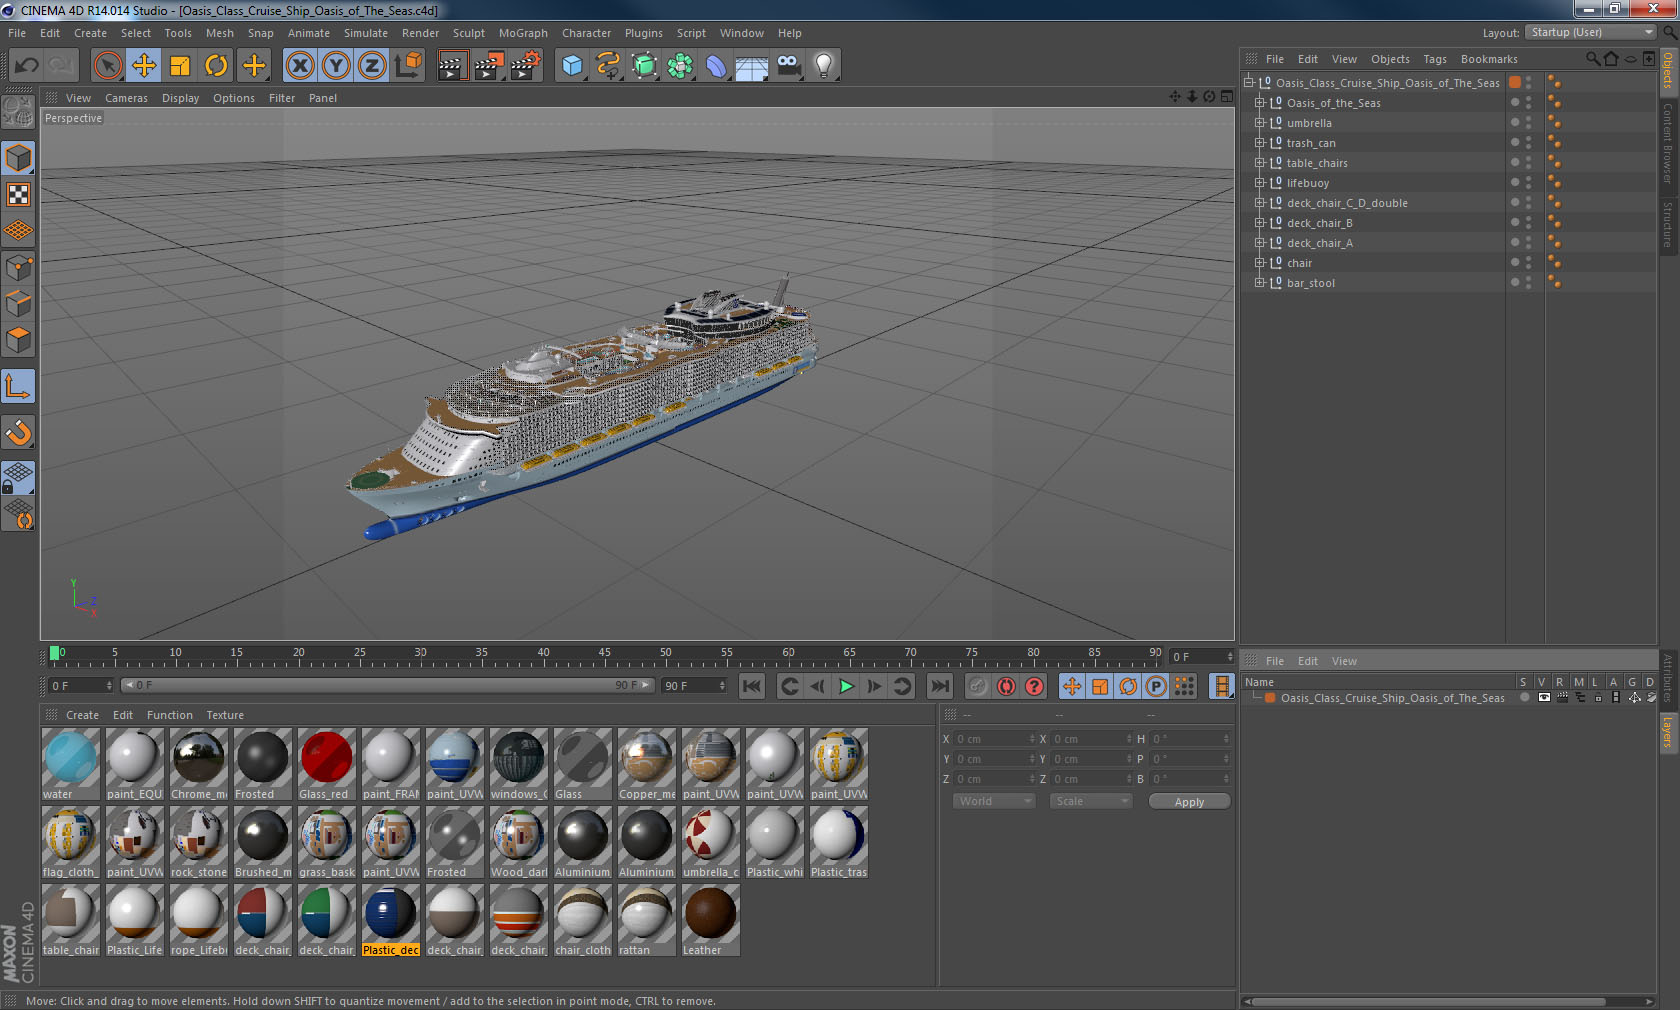Select the Leather material swatch
This screenshot has width=1680, height=1010.
tap(711, 920)
